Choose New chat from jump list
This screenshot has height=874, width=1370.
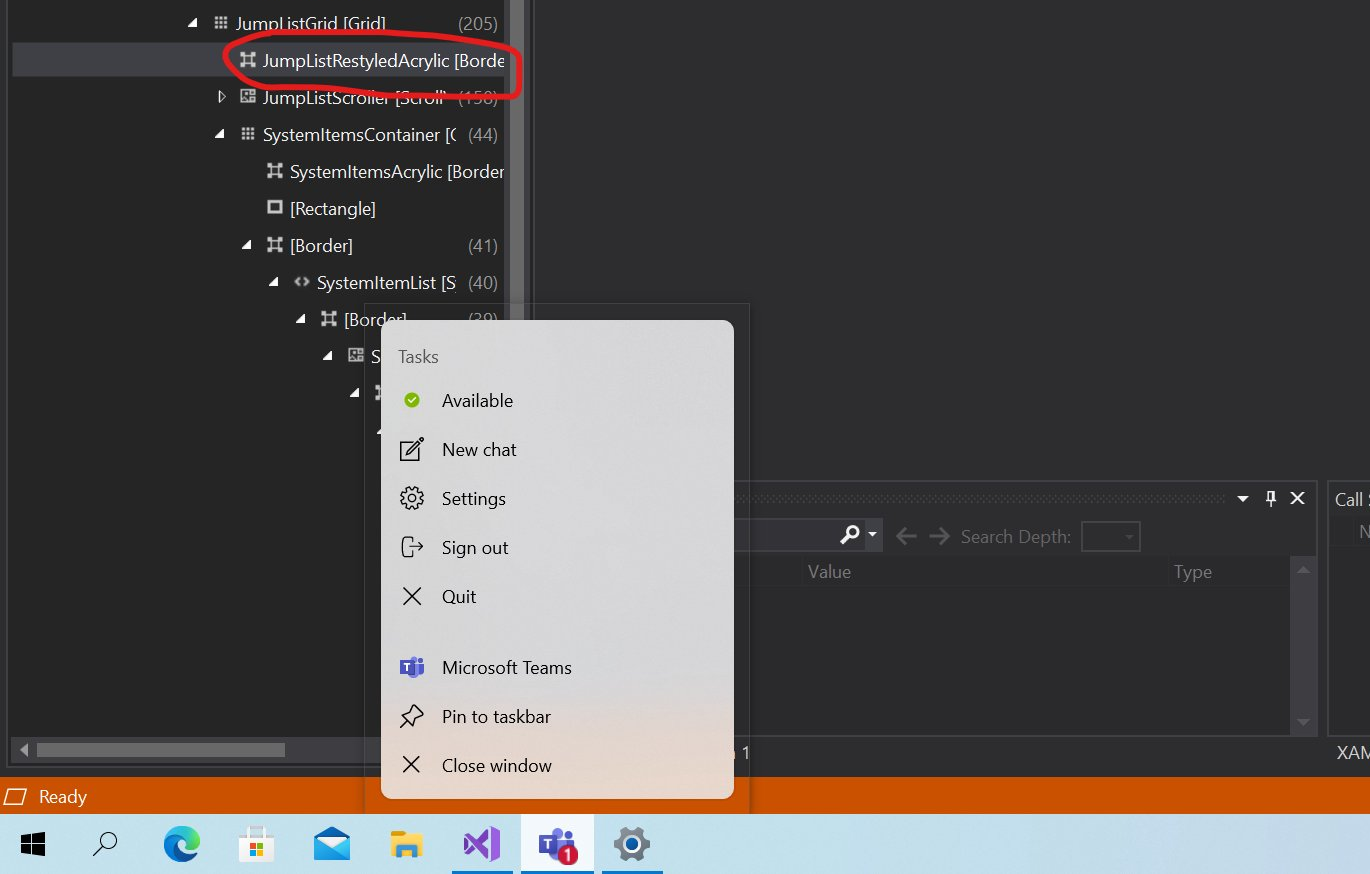479,450
